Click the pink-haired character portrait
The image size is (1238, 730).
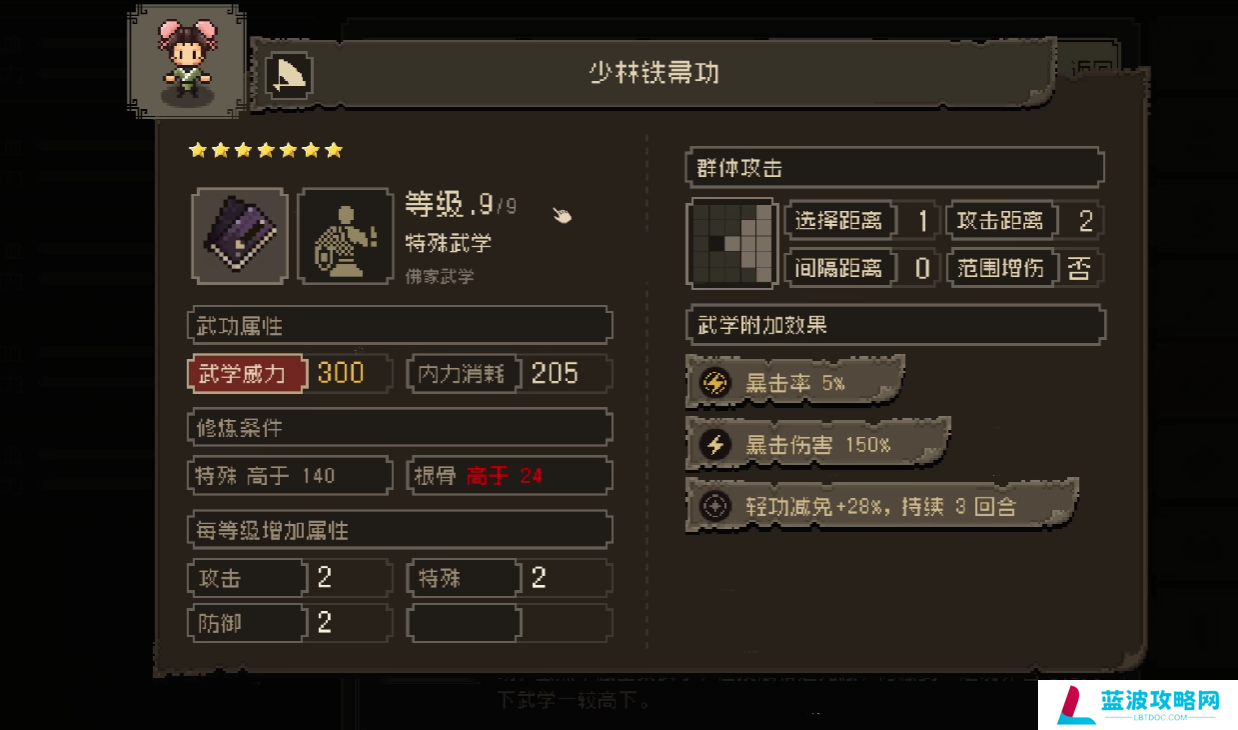(188, 61)
